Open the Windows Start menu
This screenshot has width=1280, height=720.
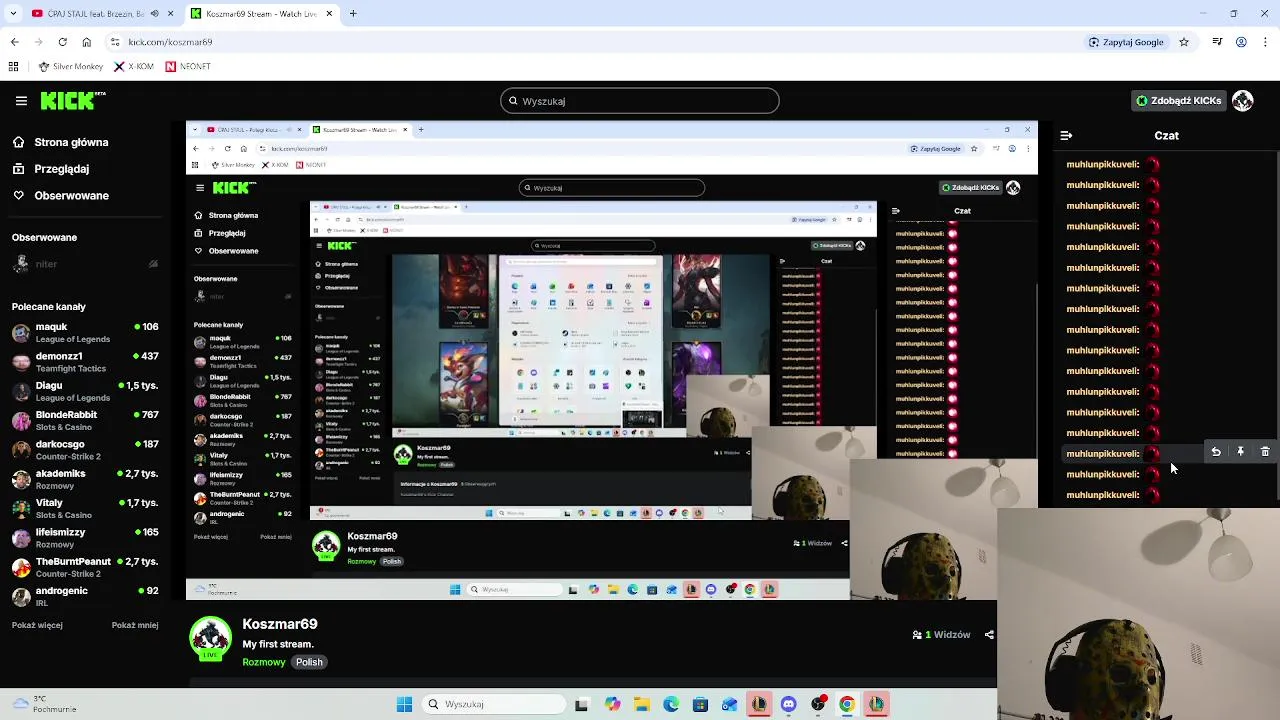(404, 704)
